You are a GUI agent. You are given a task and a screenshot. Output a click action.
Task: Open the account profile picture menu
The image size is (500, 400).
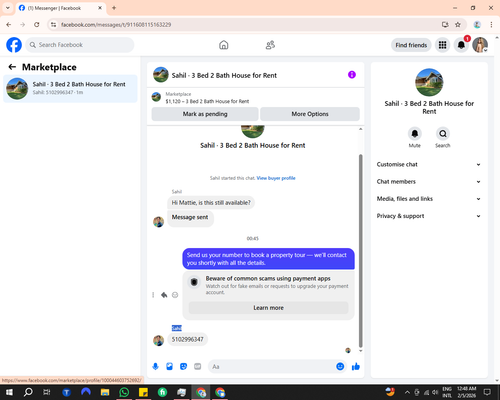click(480, 45)
